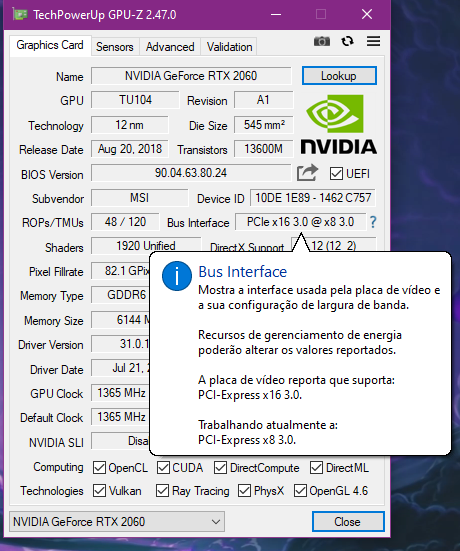Viewport: 460px width, 551px height.
Task: Toggle the PhysX checkbox
Action: point(244,491)
